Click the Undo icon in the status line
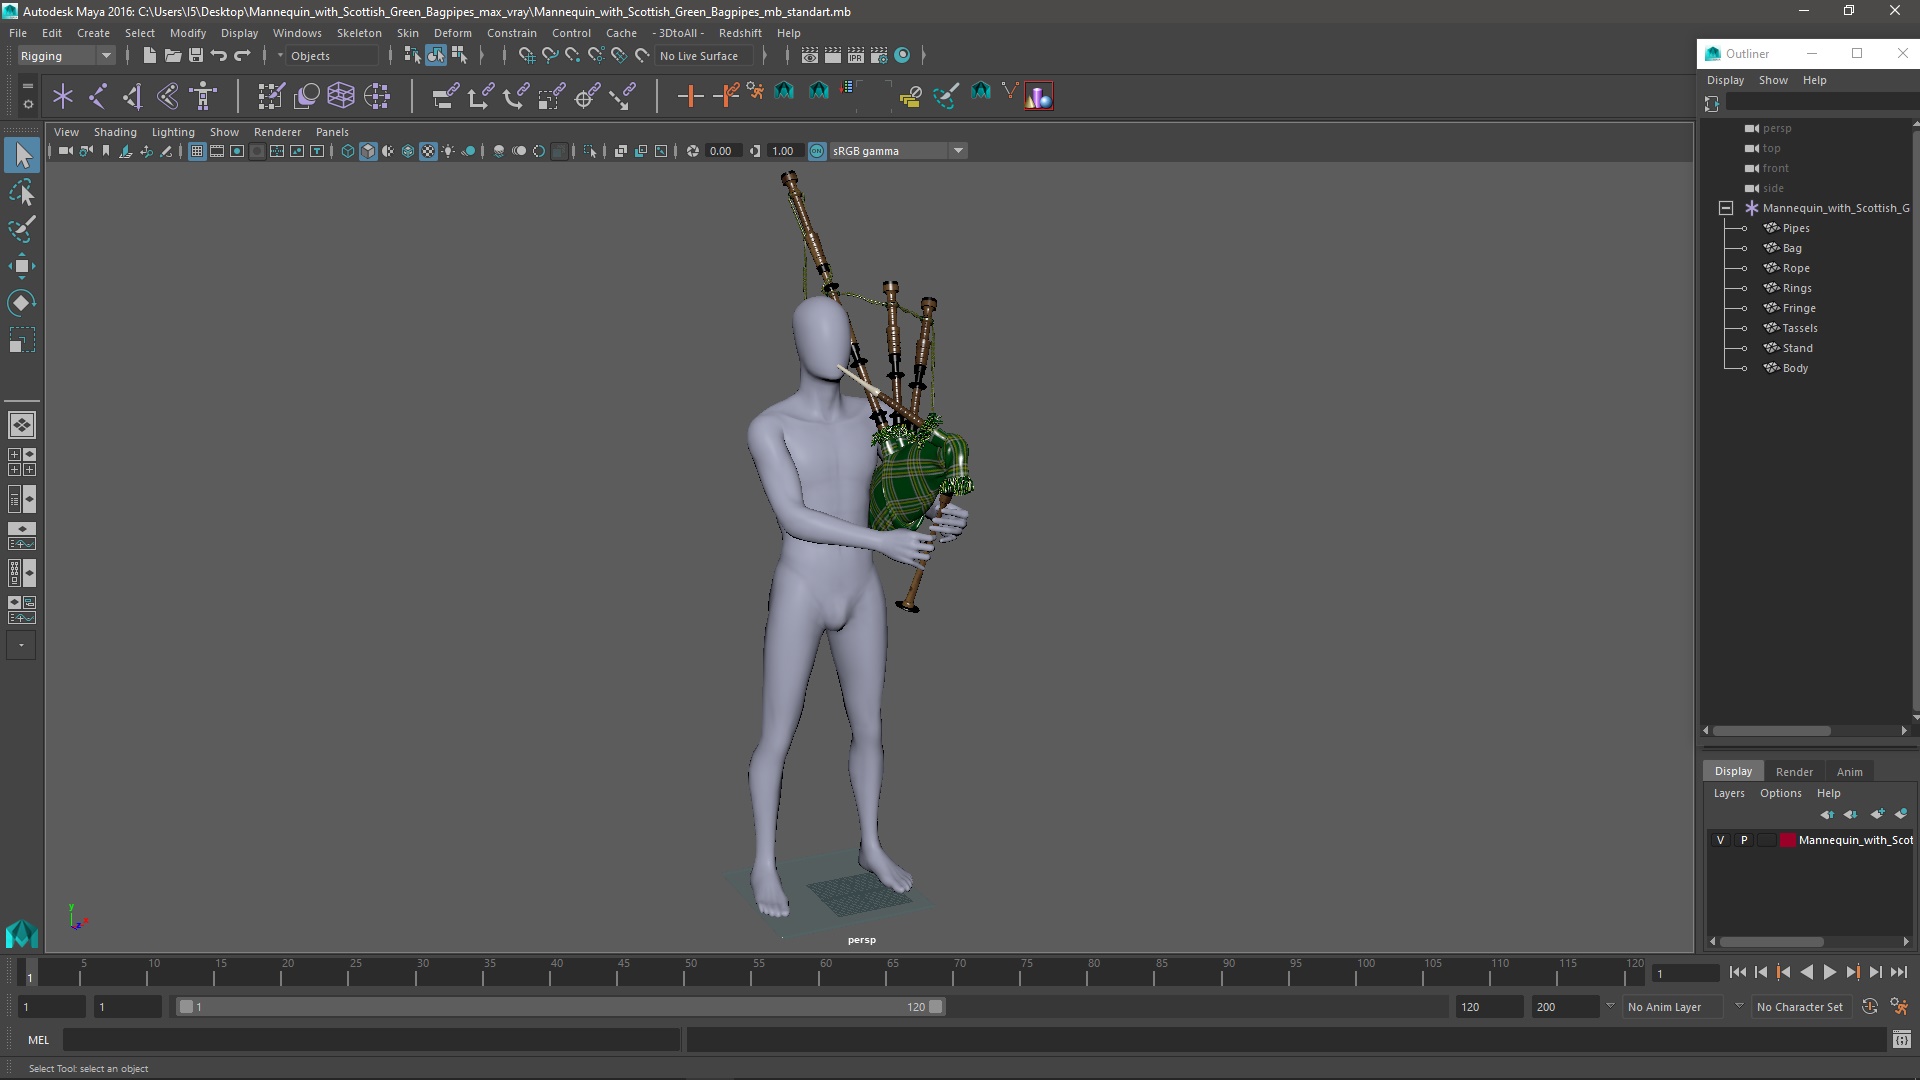Image resolution: width=1920 pixels, height=1080 pixels. pos(219,56)
